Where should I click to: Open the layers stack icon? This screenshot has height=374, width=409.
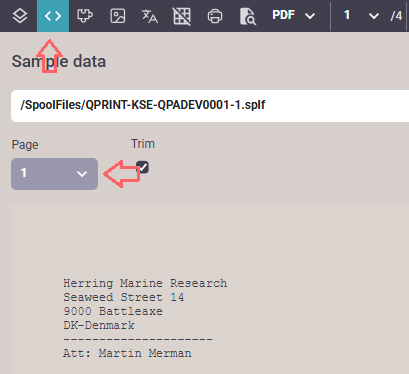click(20, 16)
